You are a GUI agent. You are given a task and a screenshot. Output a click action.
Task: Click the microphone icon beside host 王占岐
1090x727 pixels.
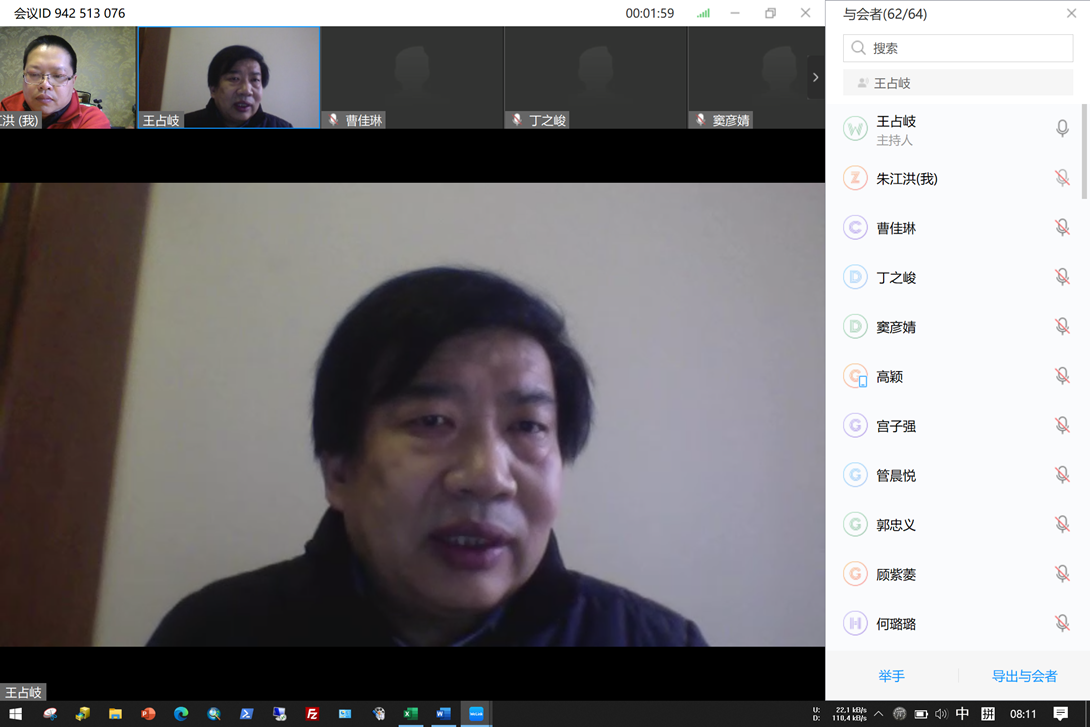(1062, 129)
